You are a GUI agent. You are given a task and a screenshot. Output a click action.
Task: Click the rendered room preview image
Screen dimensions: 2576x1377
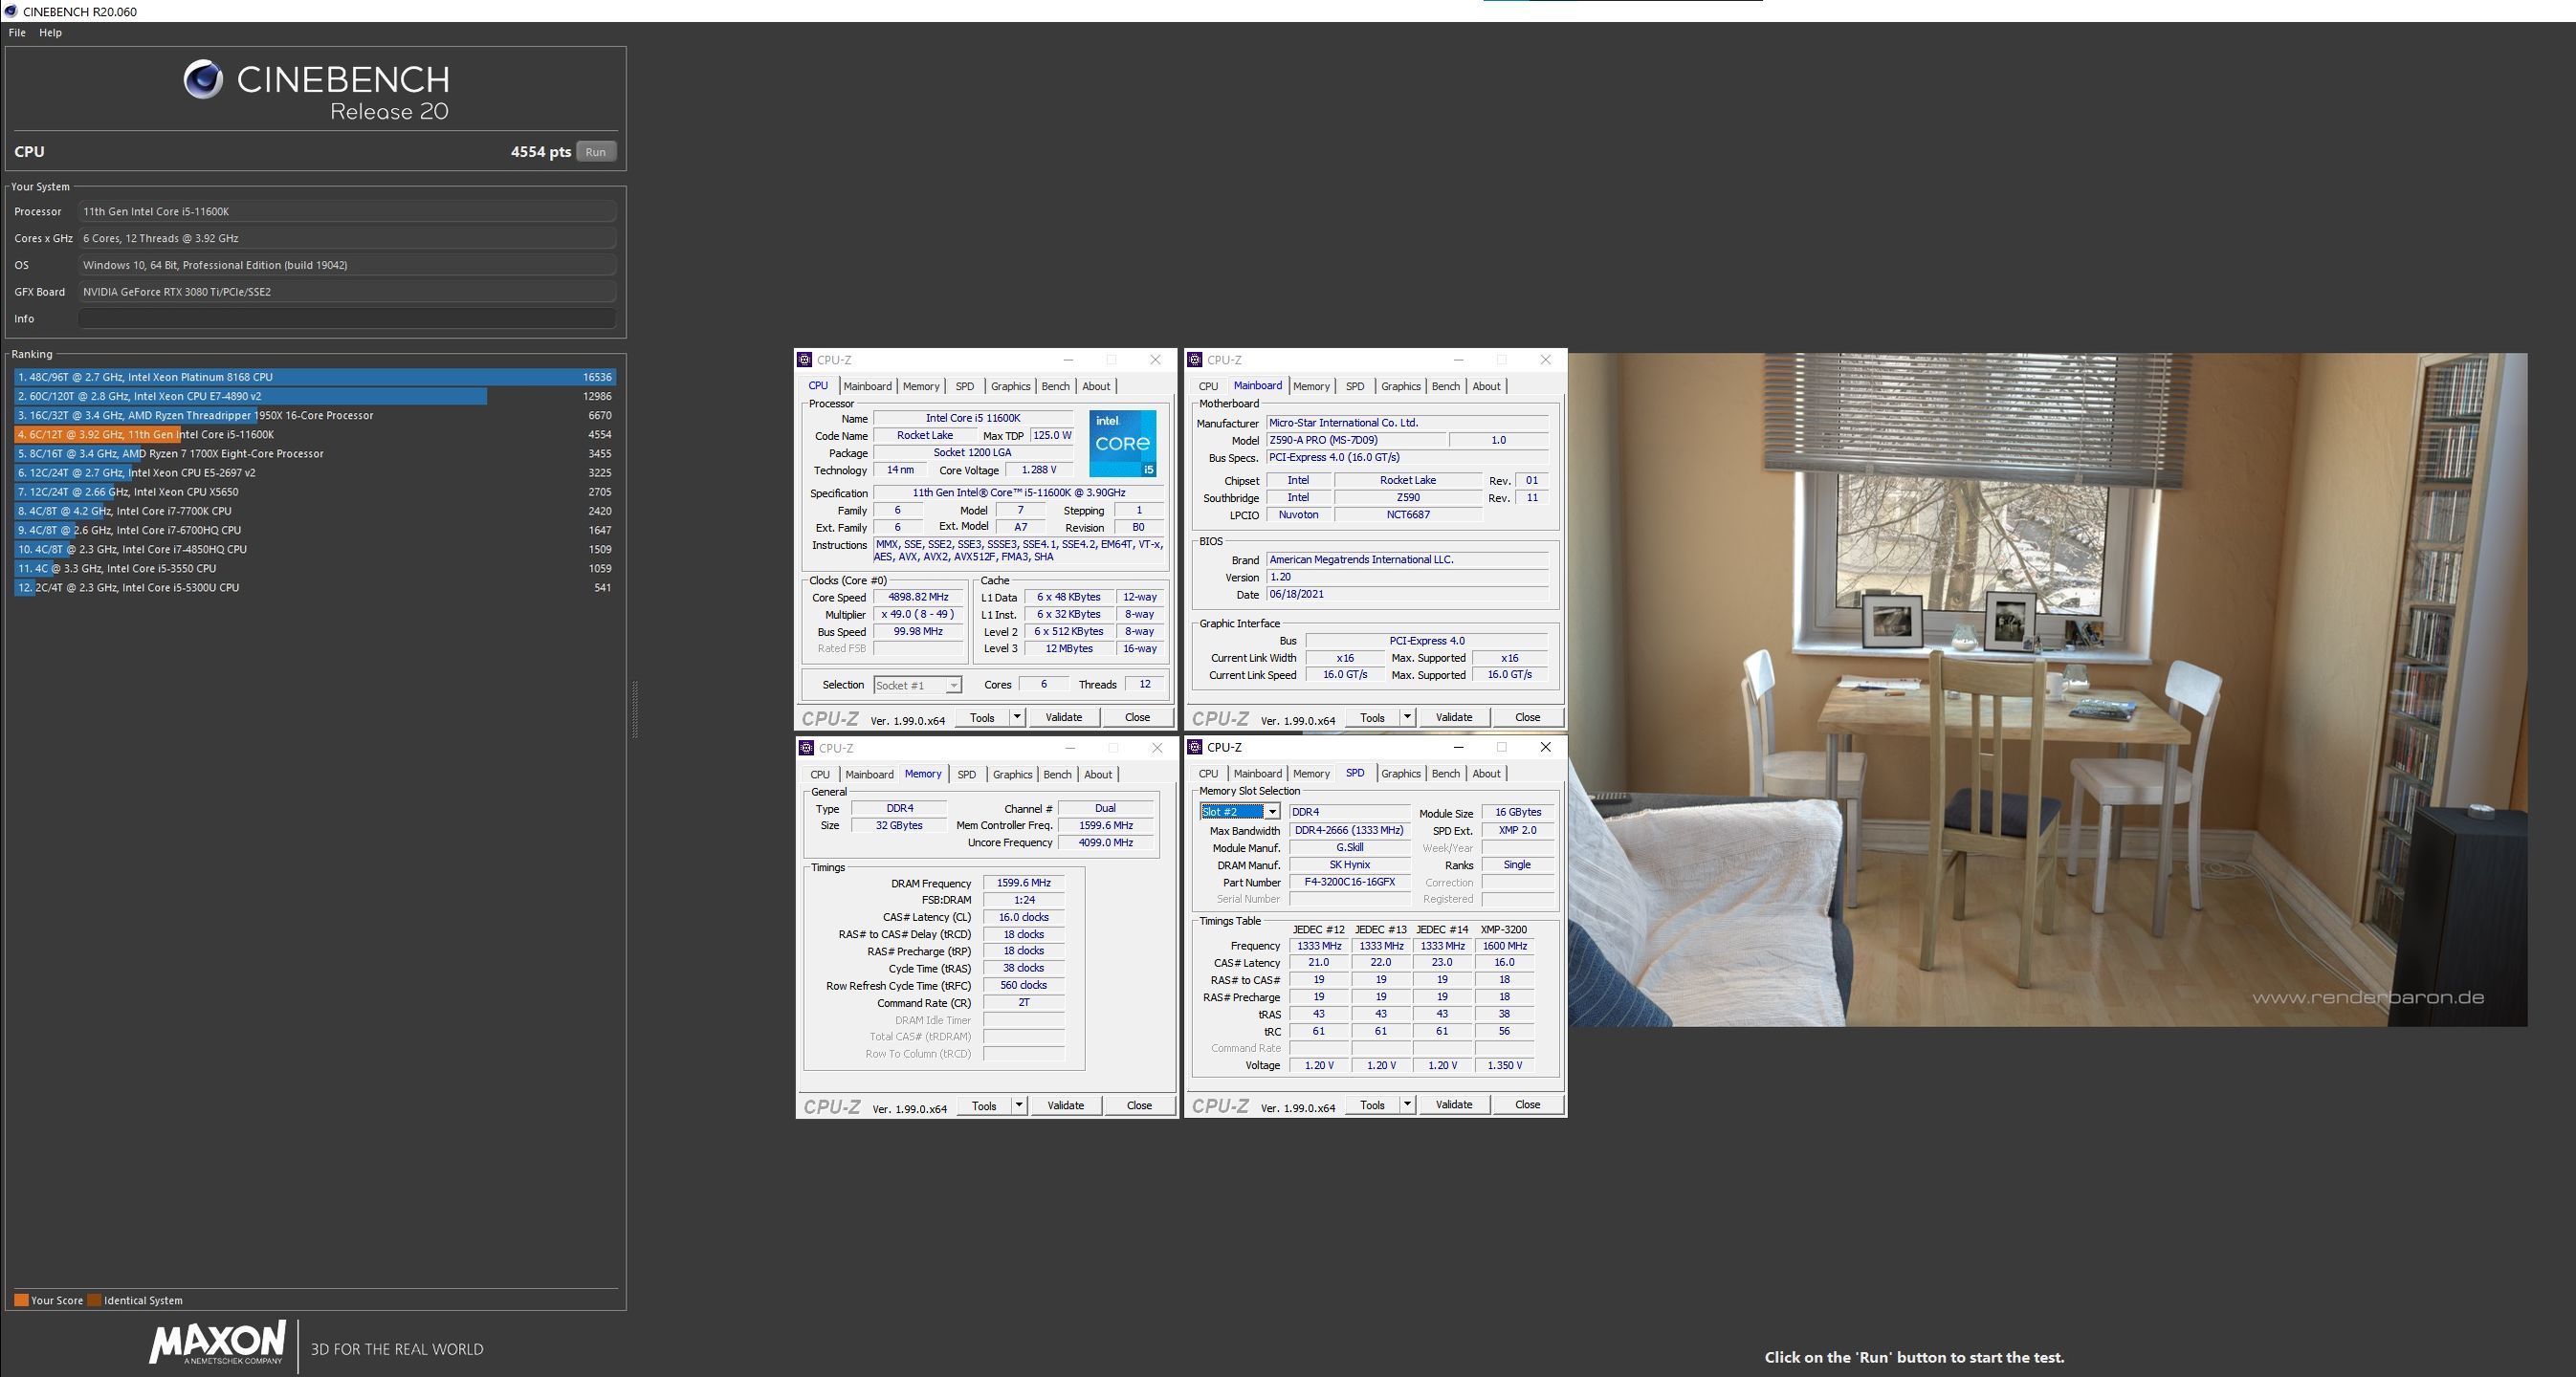tap(2047, 689)
